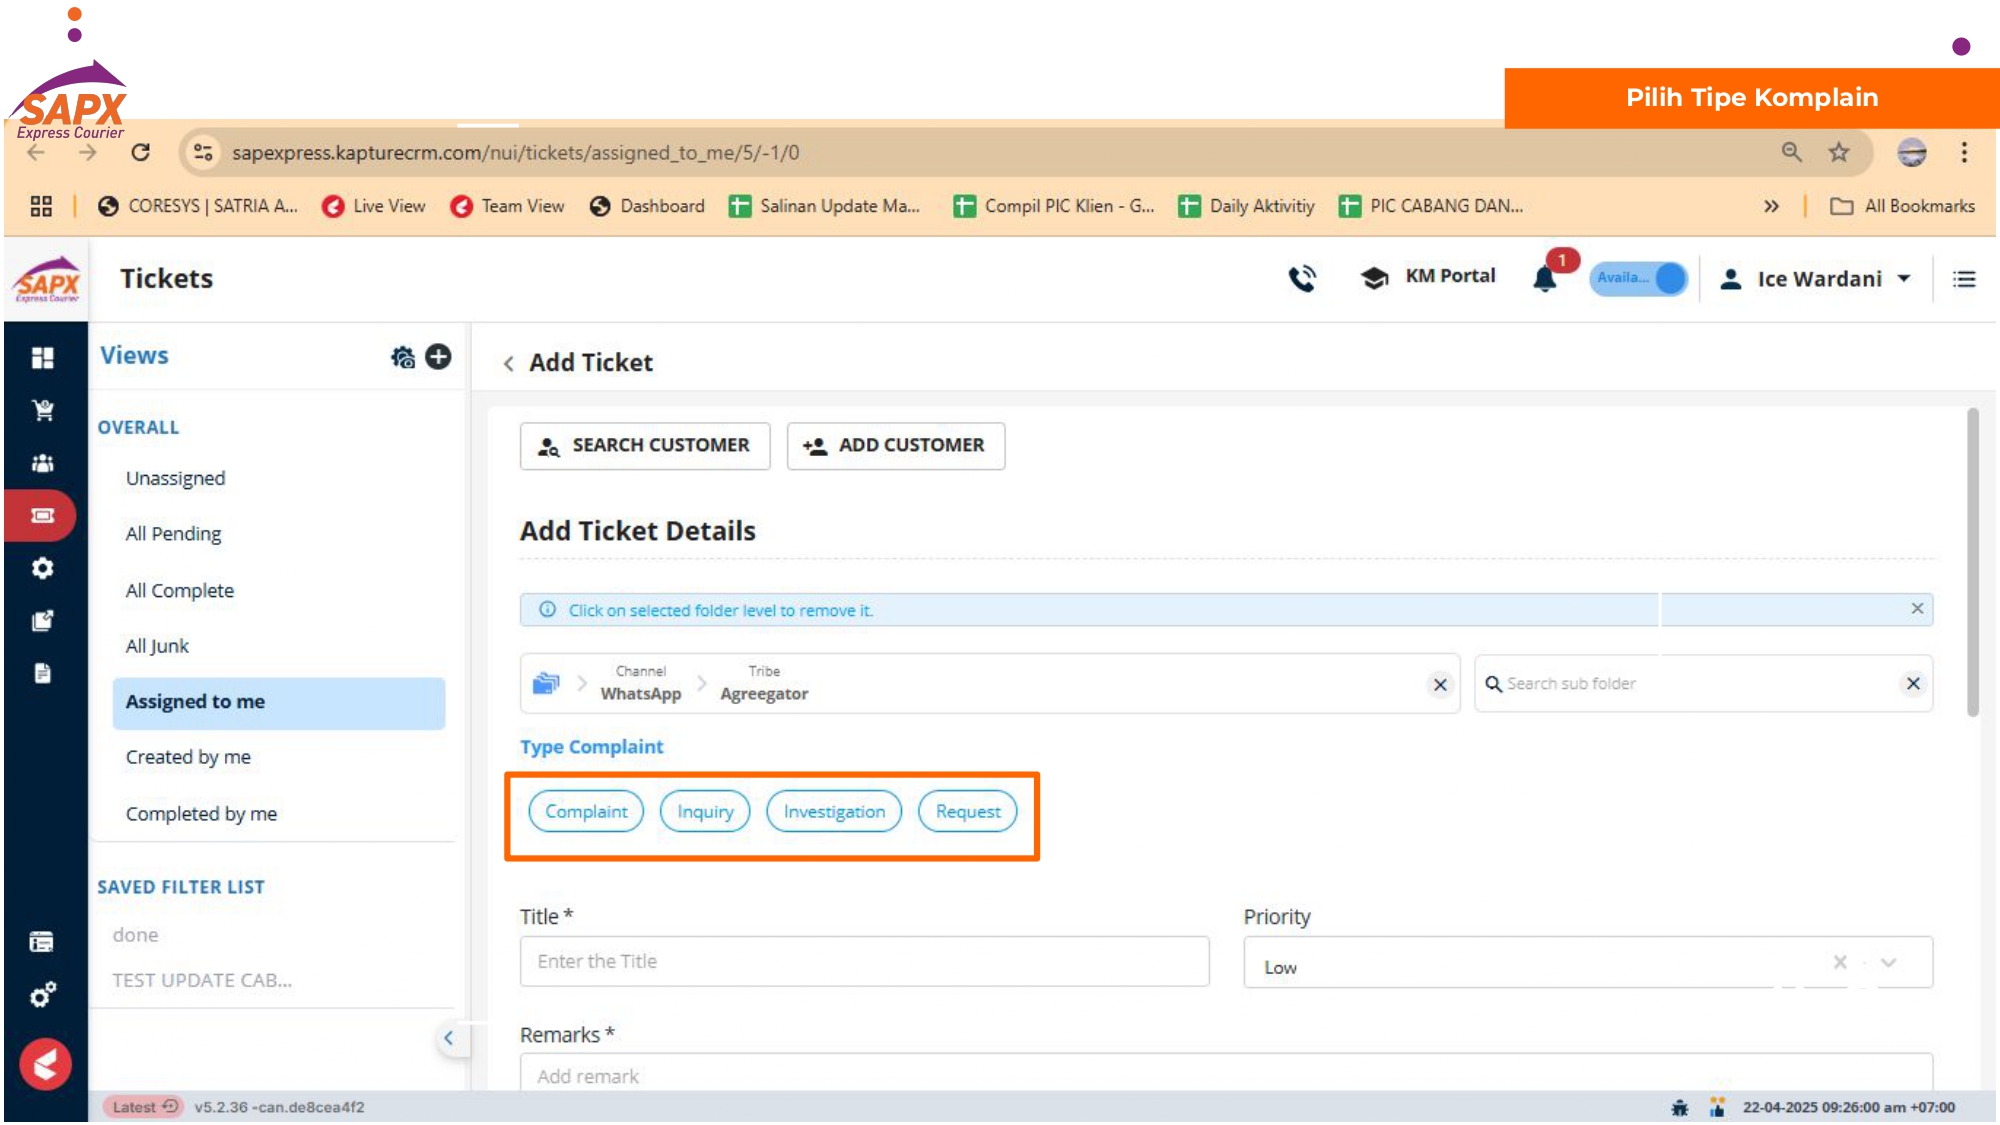The height and width of the screenshot is (1125, 2000).
Task: Select the Request type chip
Action: 967,811
